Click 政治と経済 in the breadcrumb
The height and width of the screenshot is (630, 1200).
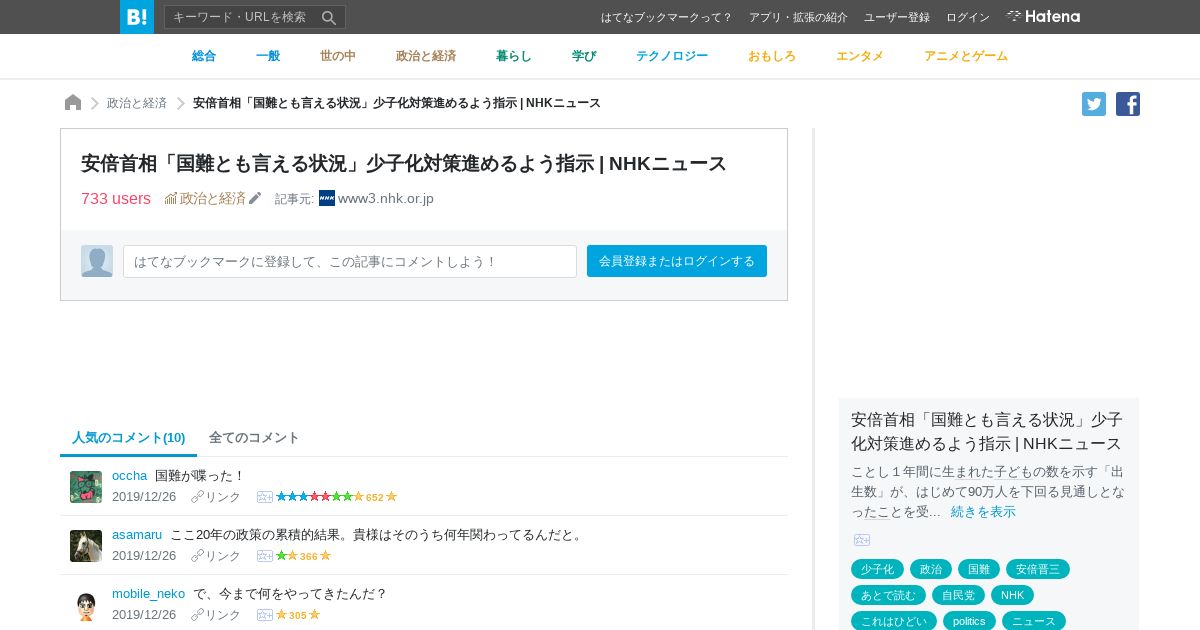click(137, 103)
